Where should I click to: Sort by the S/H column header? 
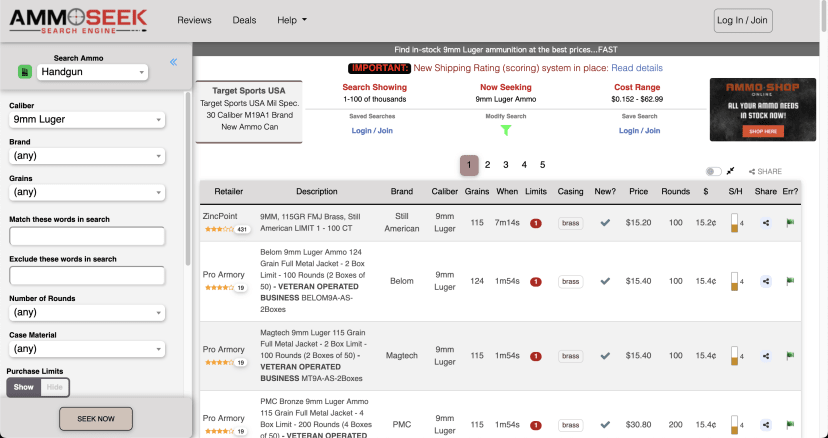[735, 192]
